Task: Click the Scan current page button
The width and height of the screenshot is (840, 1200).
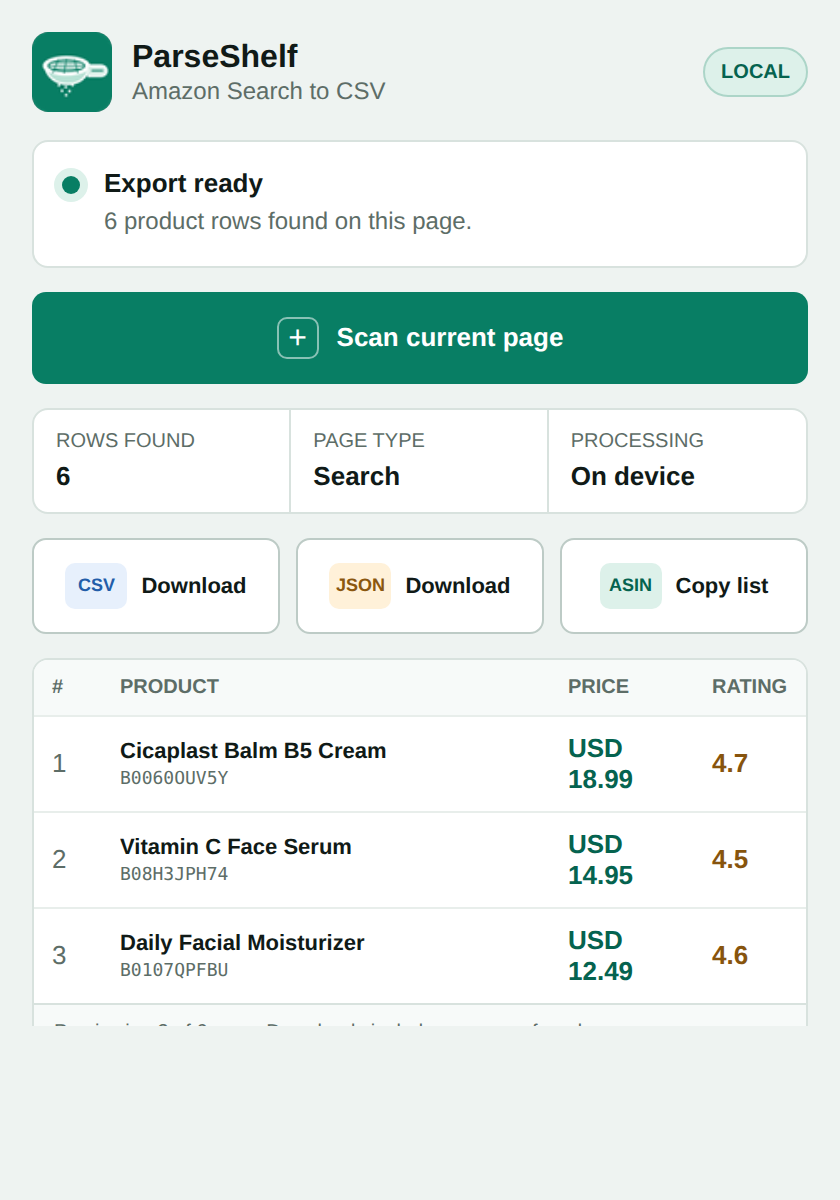Action: click(420, 338)
